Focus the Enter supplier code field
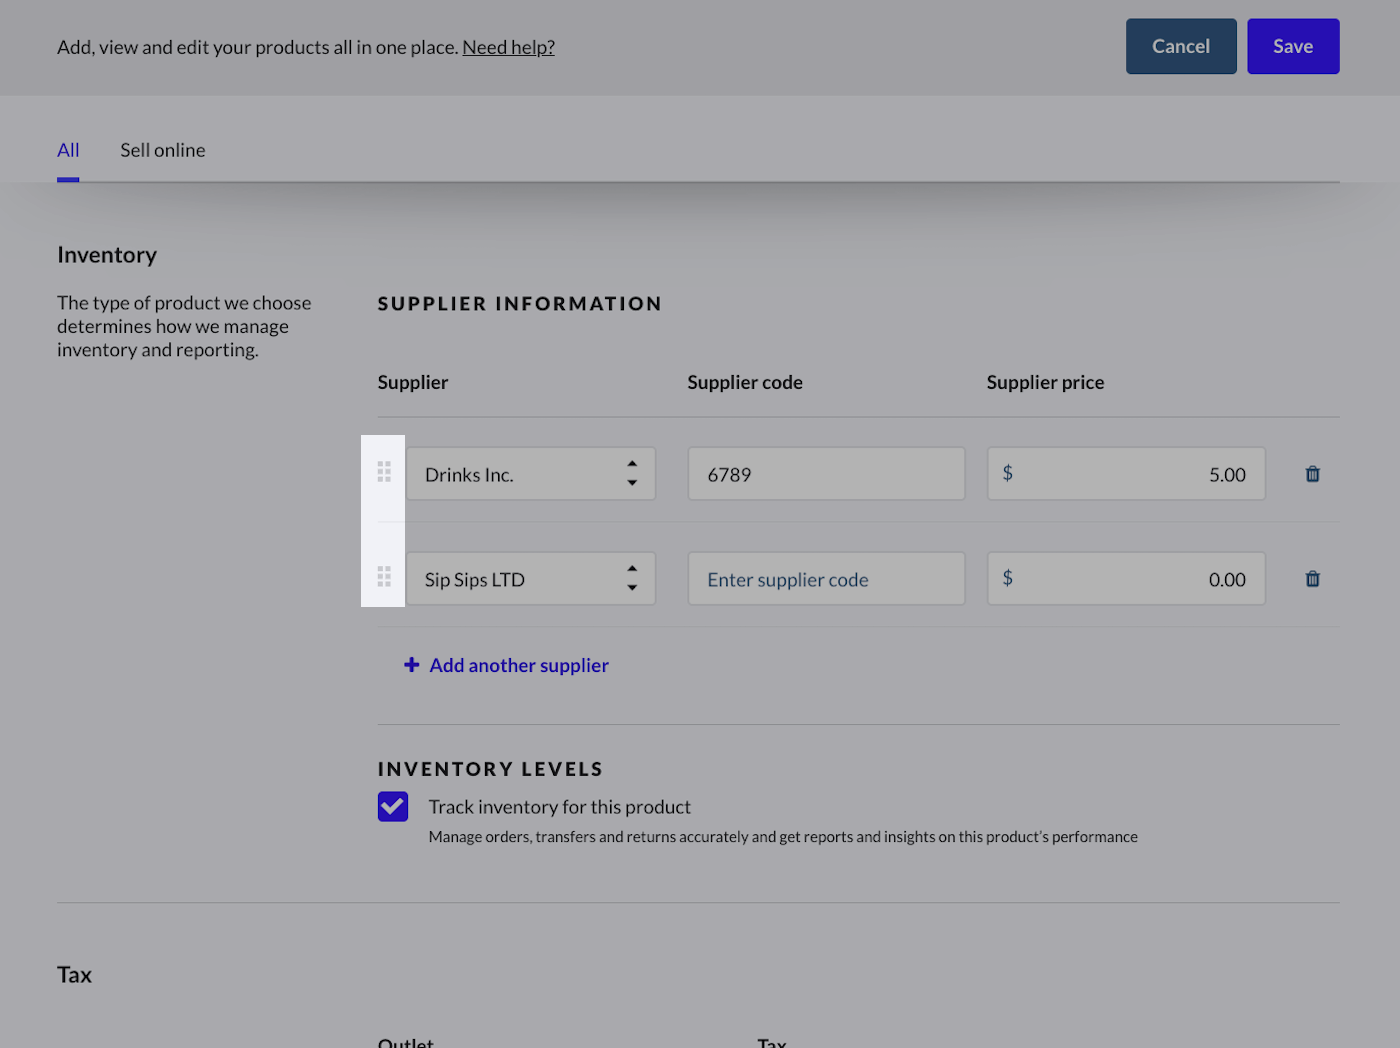 826,579
